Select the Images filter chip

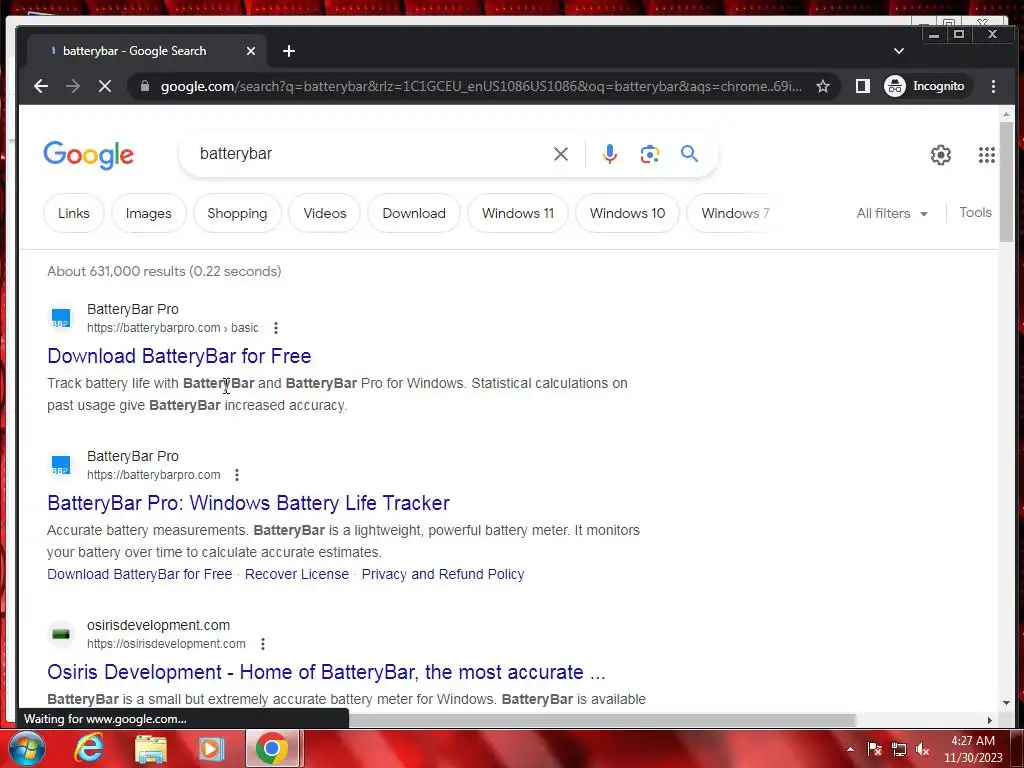(149, 213)
